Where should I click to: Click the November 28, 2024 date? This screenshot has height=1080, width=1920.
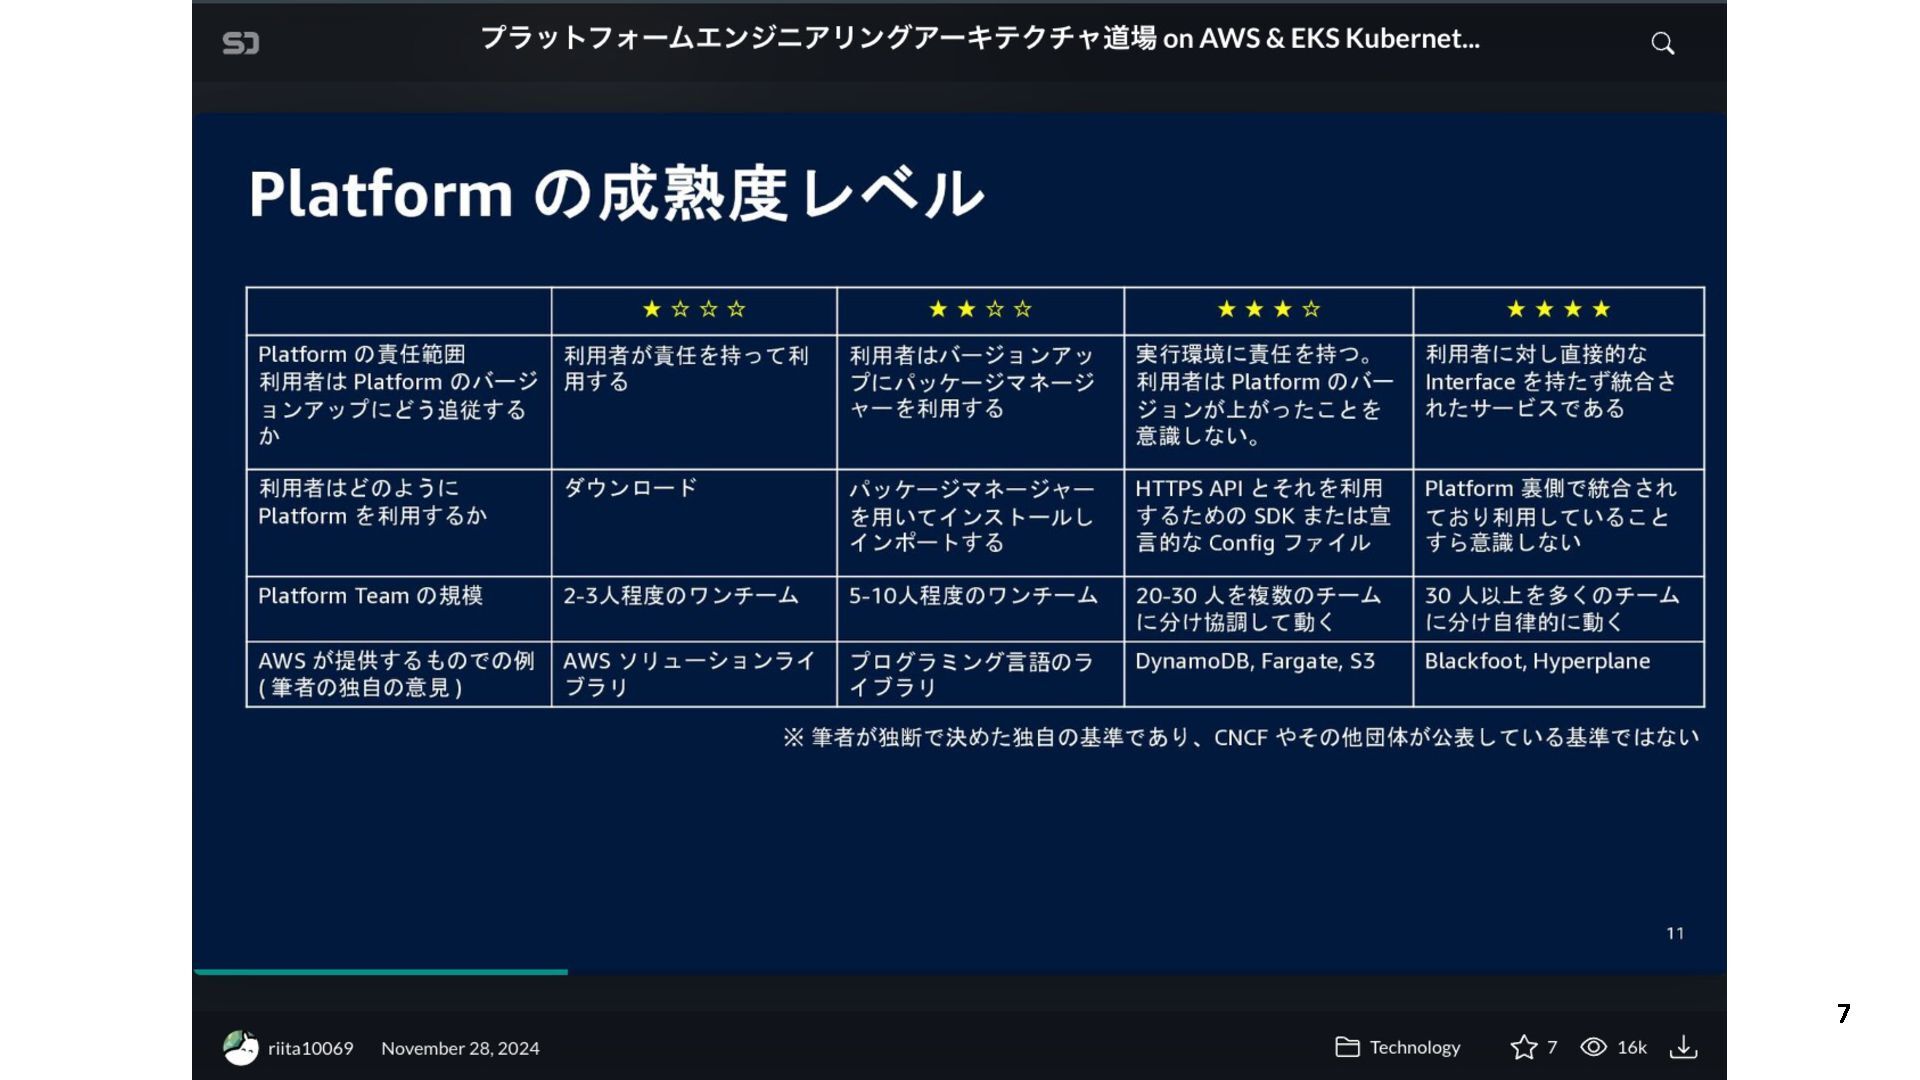pos(460,1048)
